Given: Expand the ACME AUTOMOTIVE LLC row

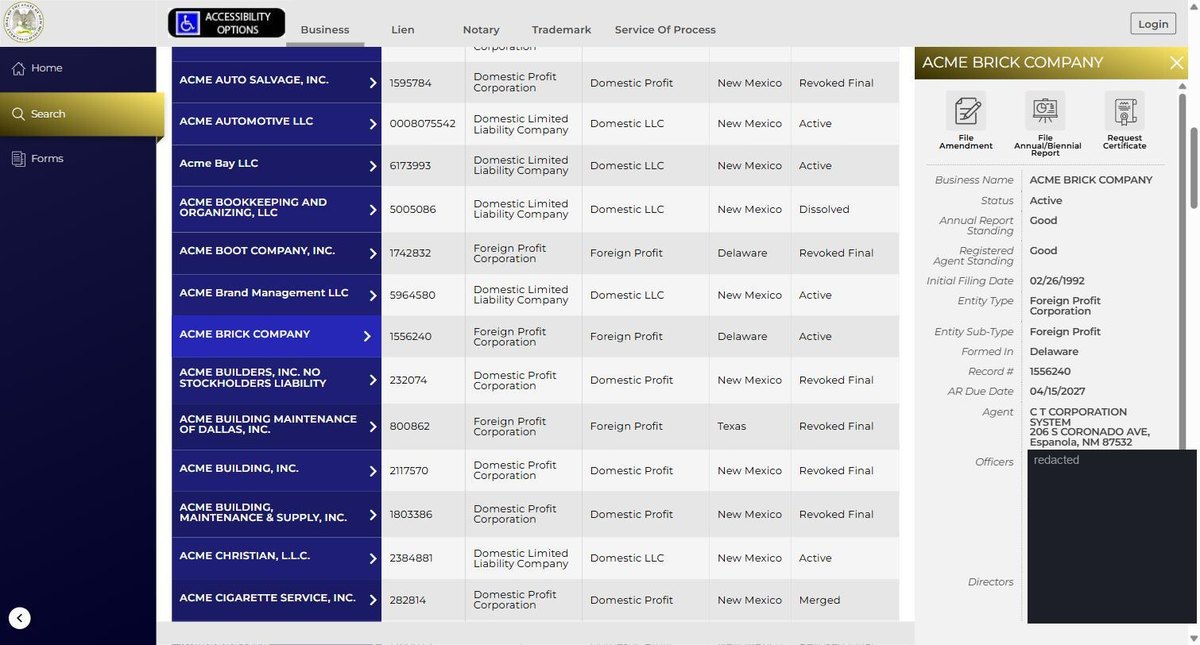Looking at the screenshot, I should tap(372, 124).
